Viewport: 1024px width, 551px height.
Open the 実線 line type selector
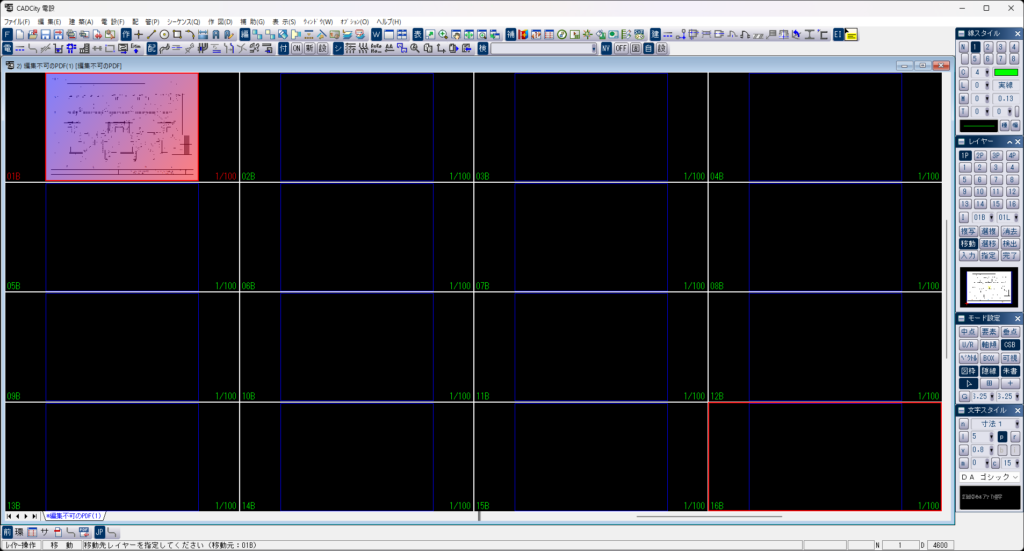click(1004, 85)
